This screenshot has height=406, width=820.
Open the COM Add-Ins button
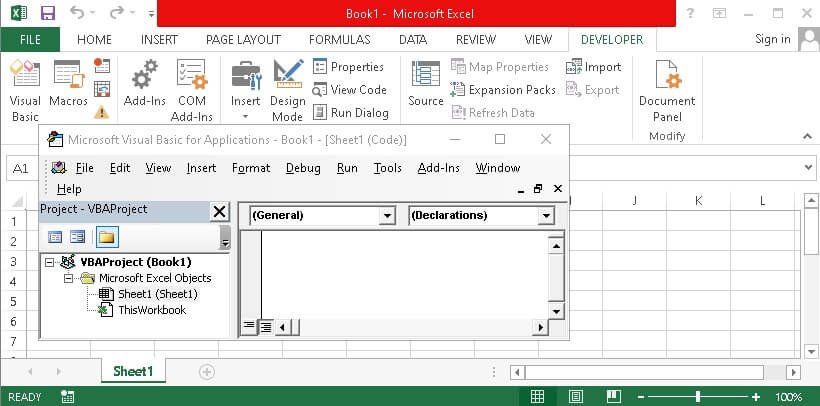(x=192, y=90)
